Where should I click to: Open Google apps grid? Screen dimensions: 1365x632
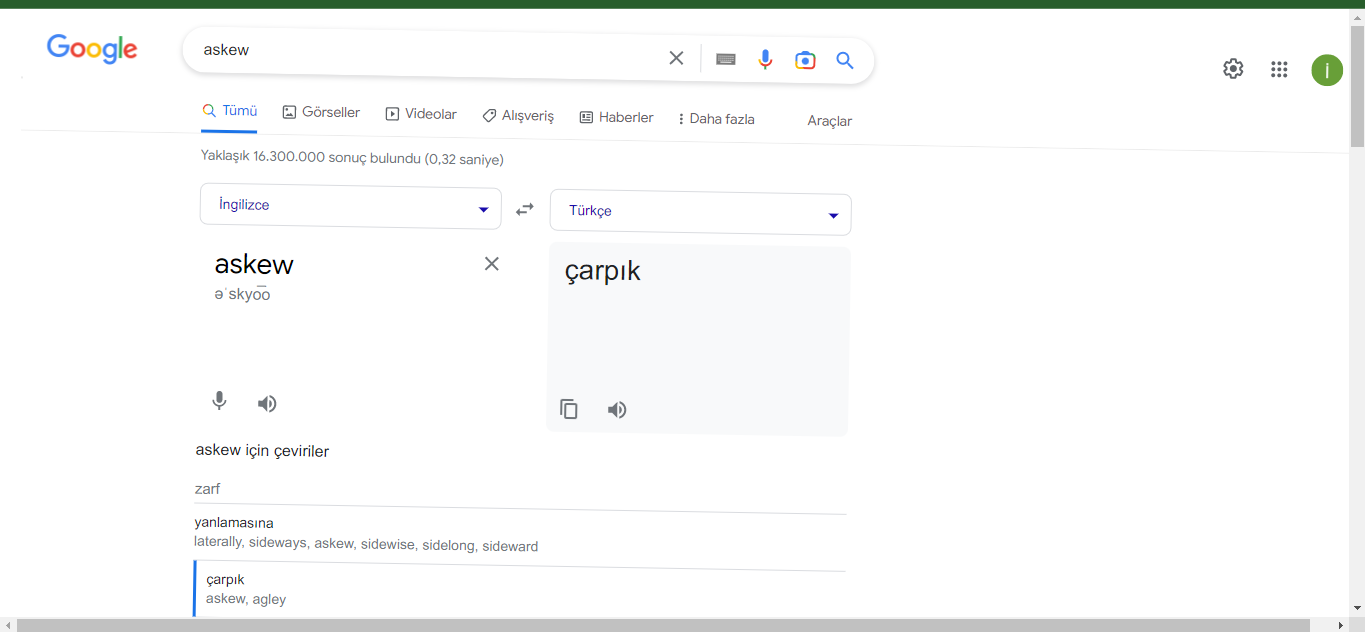(1279, 69)
